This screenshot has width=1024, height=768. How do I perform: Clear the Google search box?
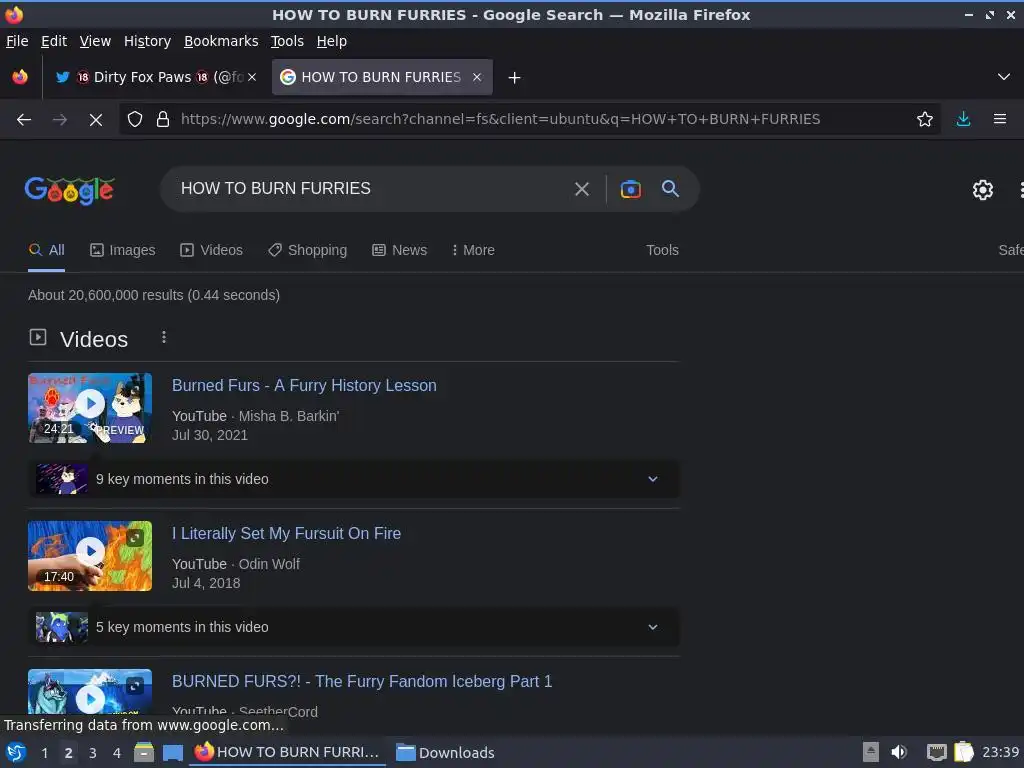(x=581, y=189)
